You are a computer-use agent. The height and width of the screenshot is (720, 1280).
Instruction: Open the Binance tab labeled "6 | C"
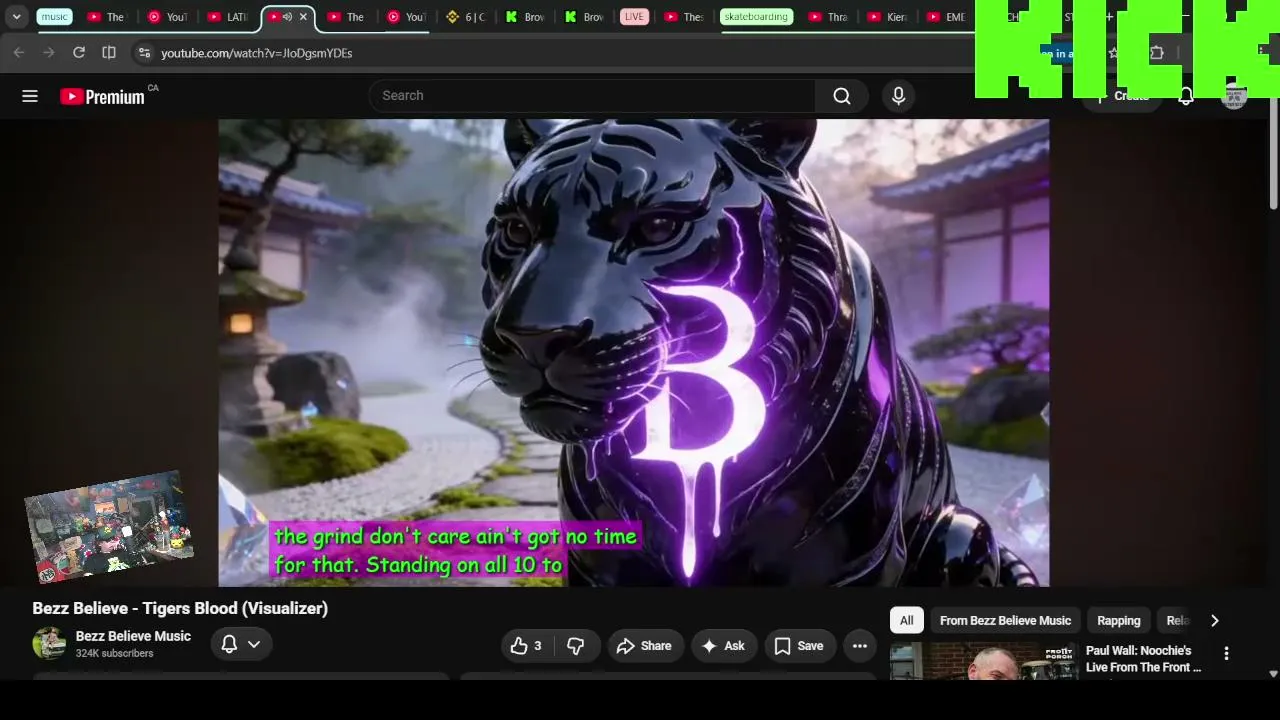click(x=466, y=17)
